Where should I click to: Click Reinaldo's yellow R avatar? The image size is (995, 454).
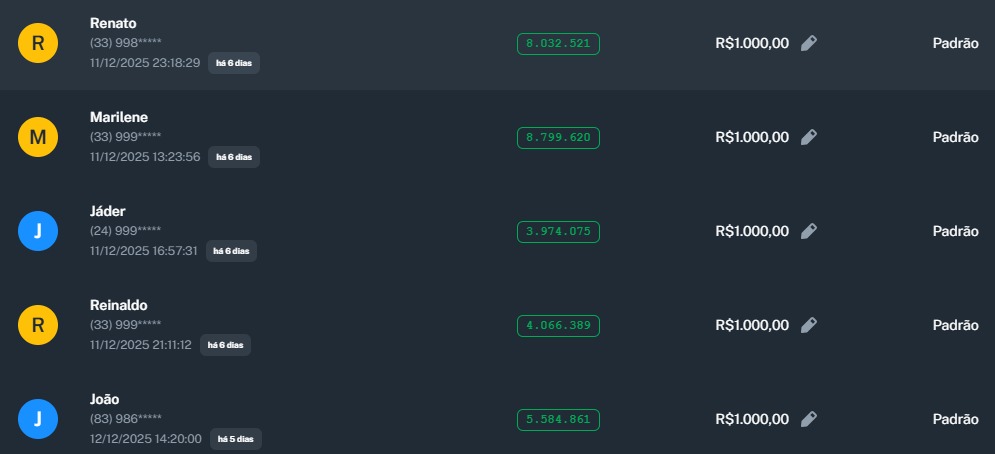pyautogui.click(x=38, y=325)
